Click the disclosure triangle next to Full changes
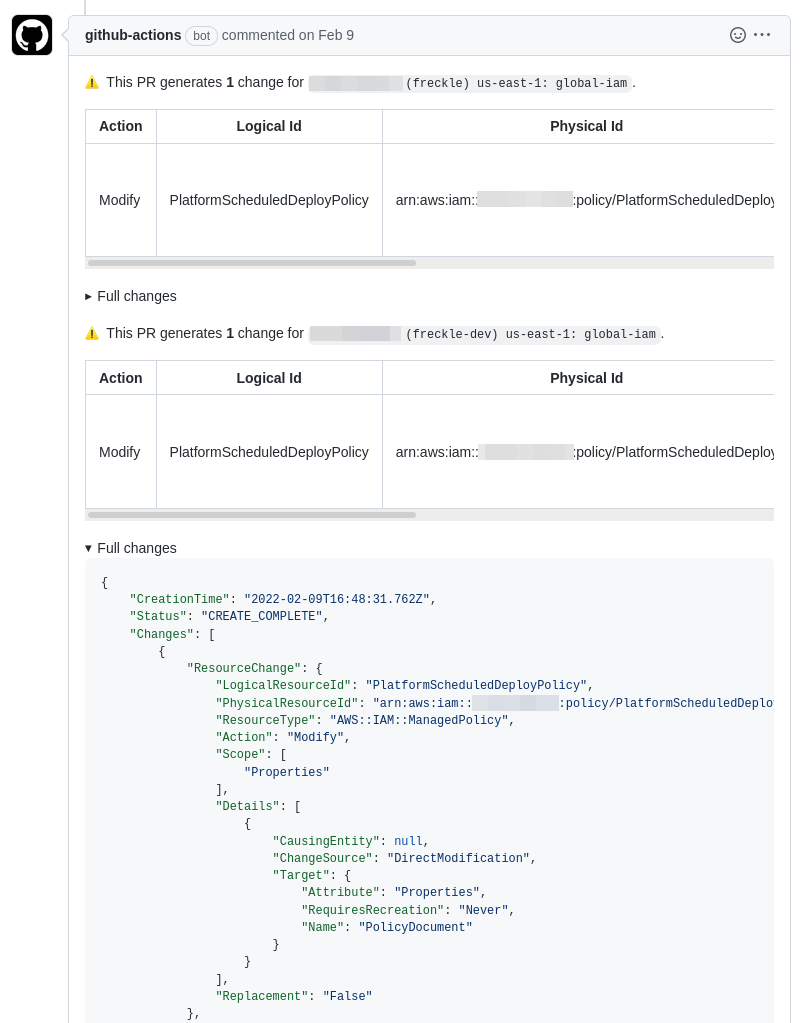Screen dimensions: 808x1023 (89, 296)
